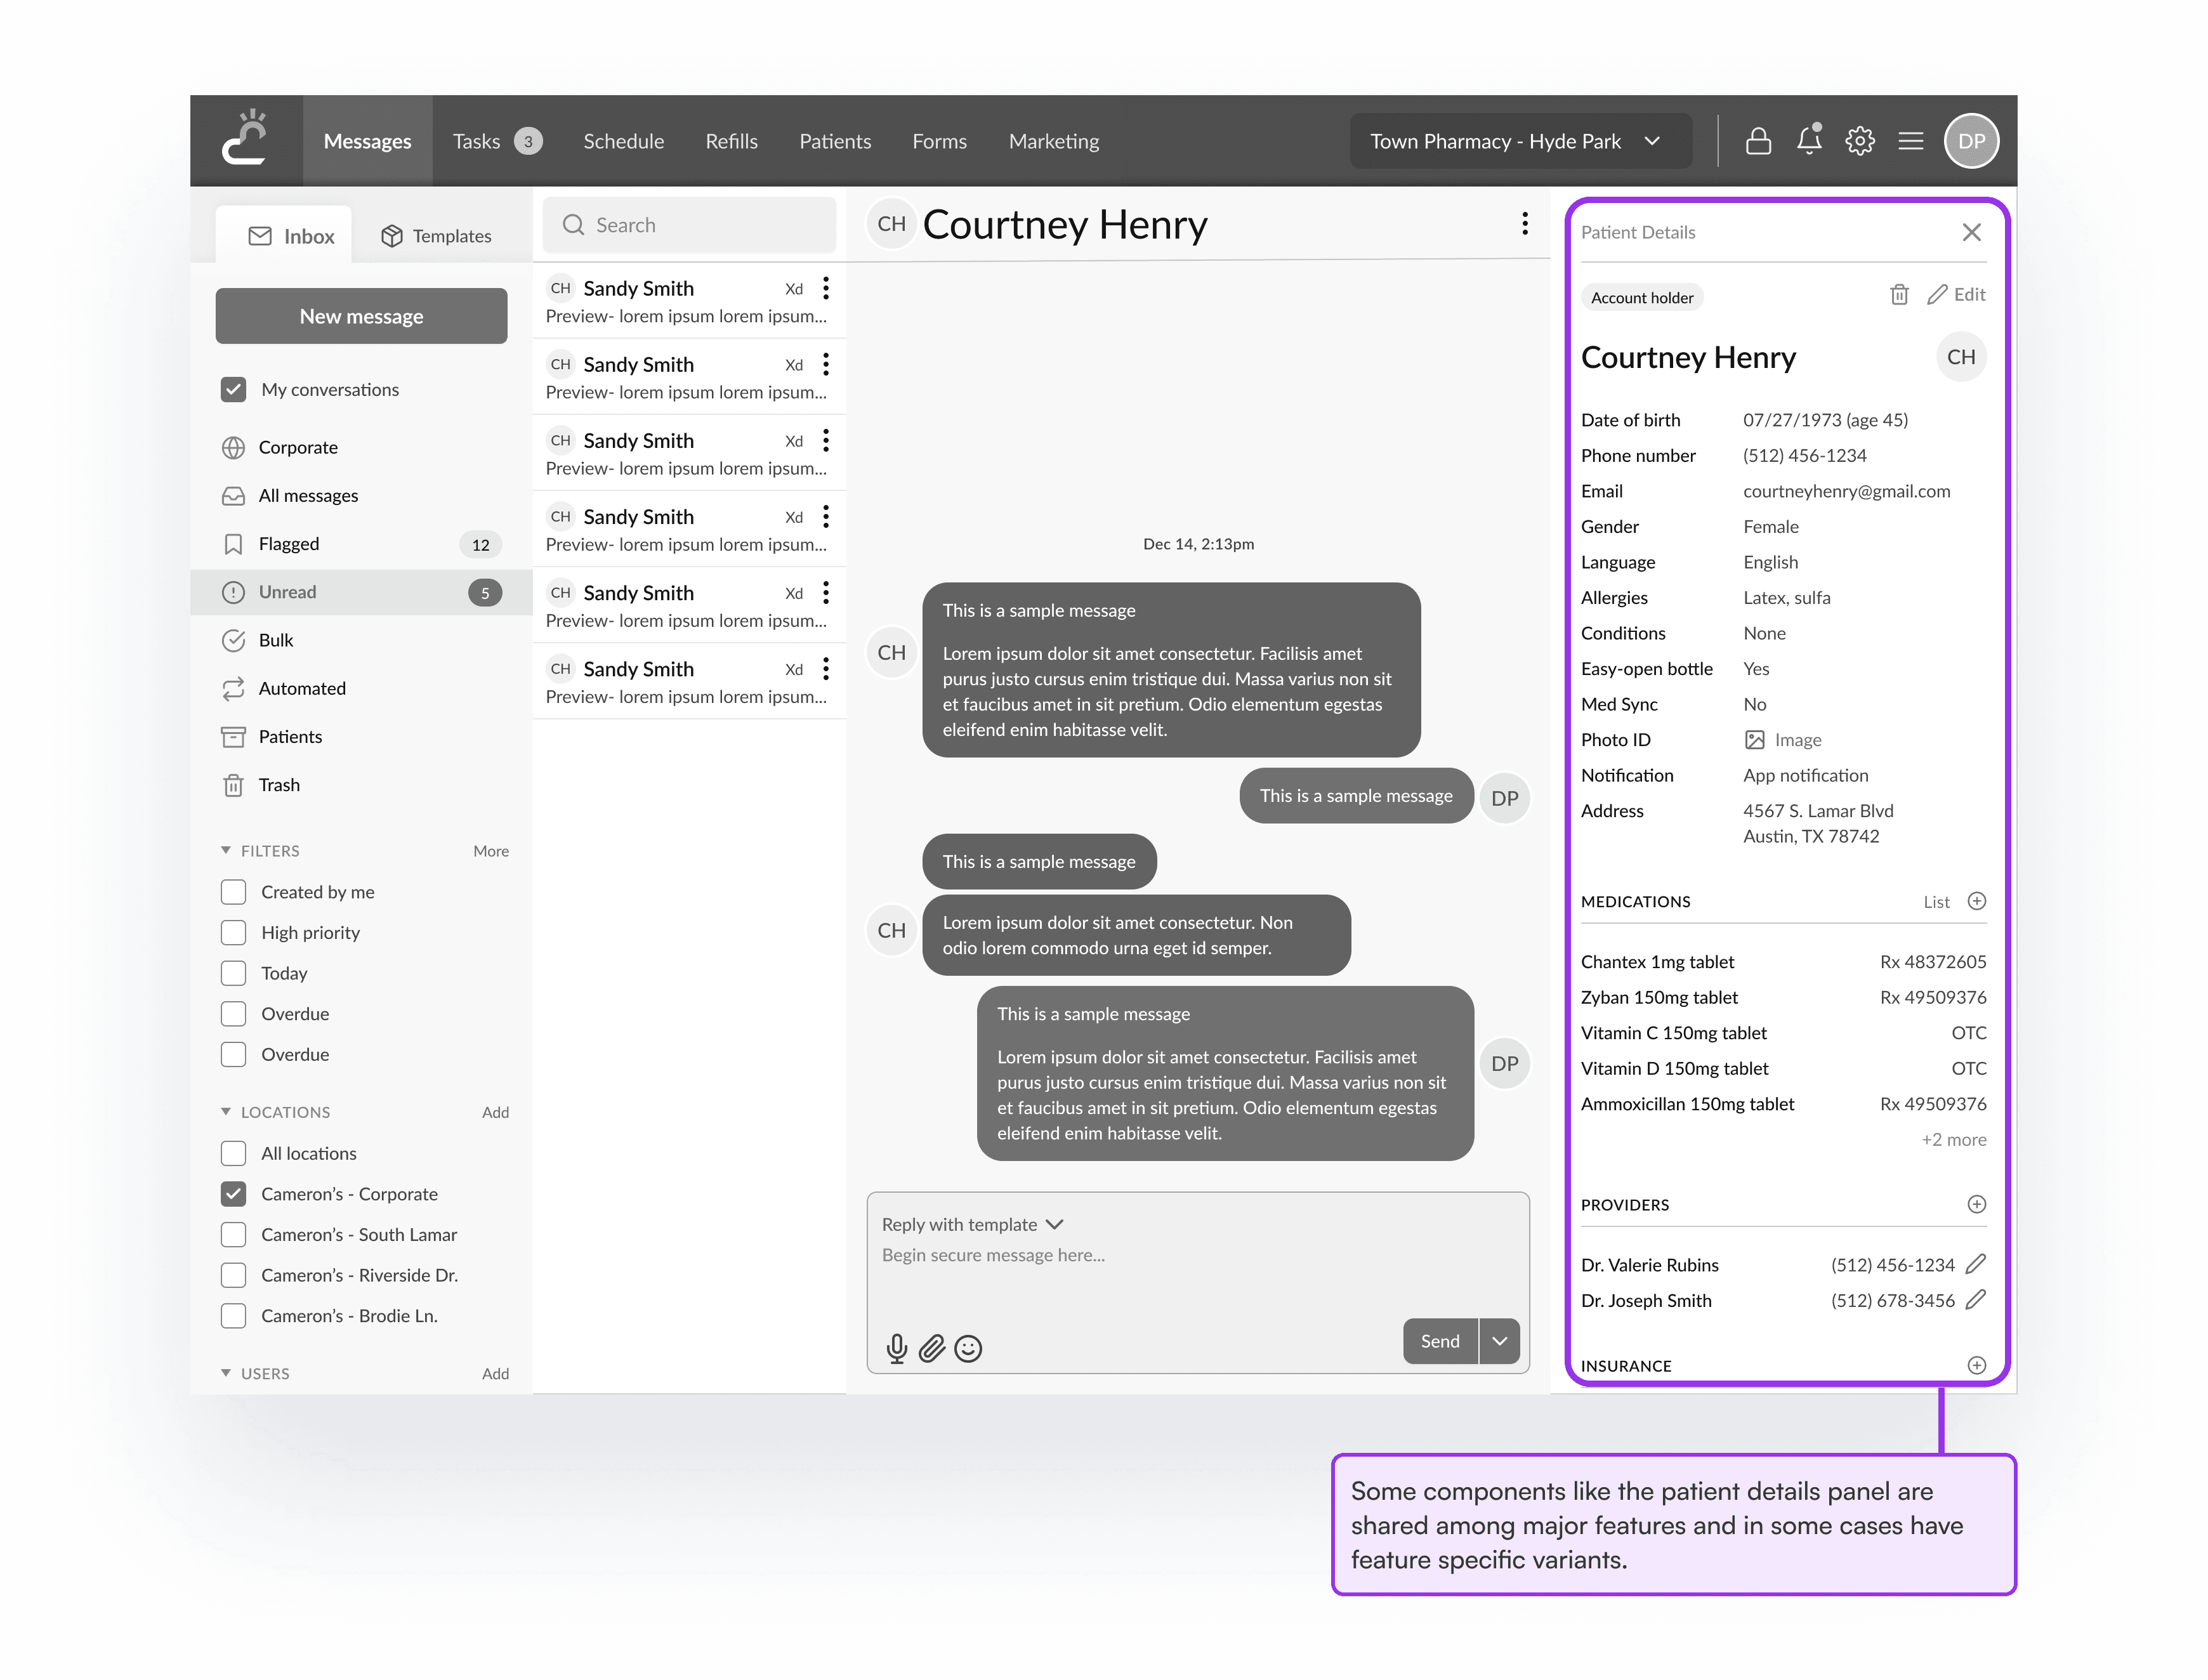Switch to the Templates tab
2208x1680 pixels.
pos(436,236)
